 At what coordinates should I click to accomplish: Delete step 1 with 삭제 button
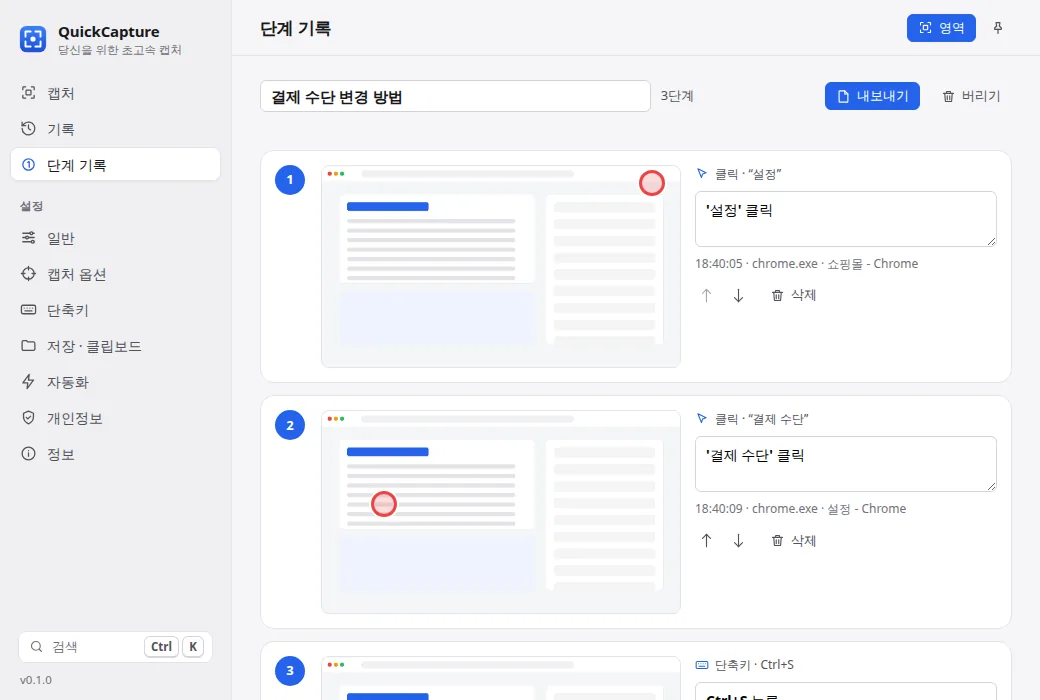click(793, 295)
